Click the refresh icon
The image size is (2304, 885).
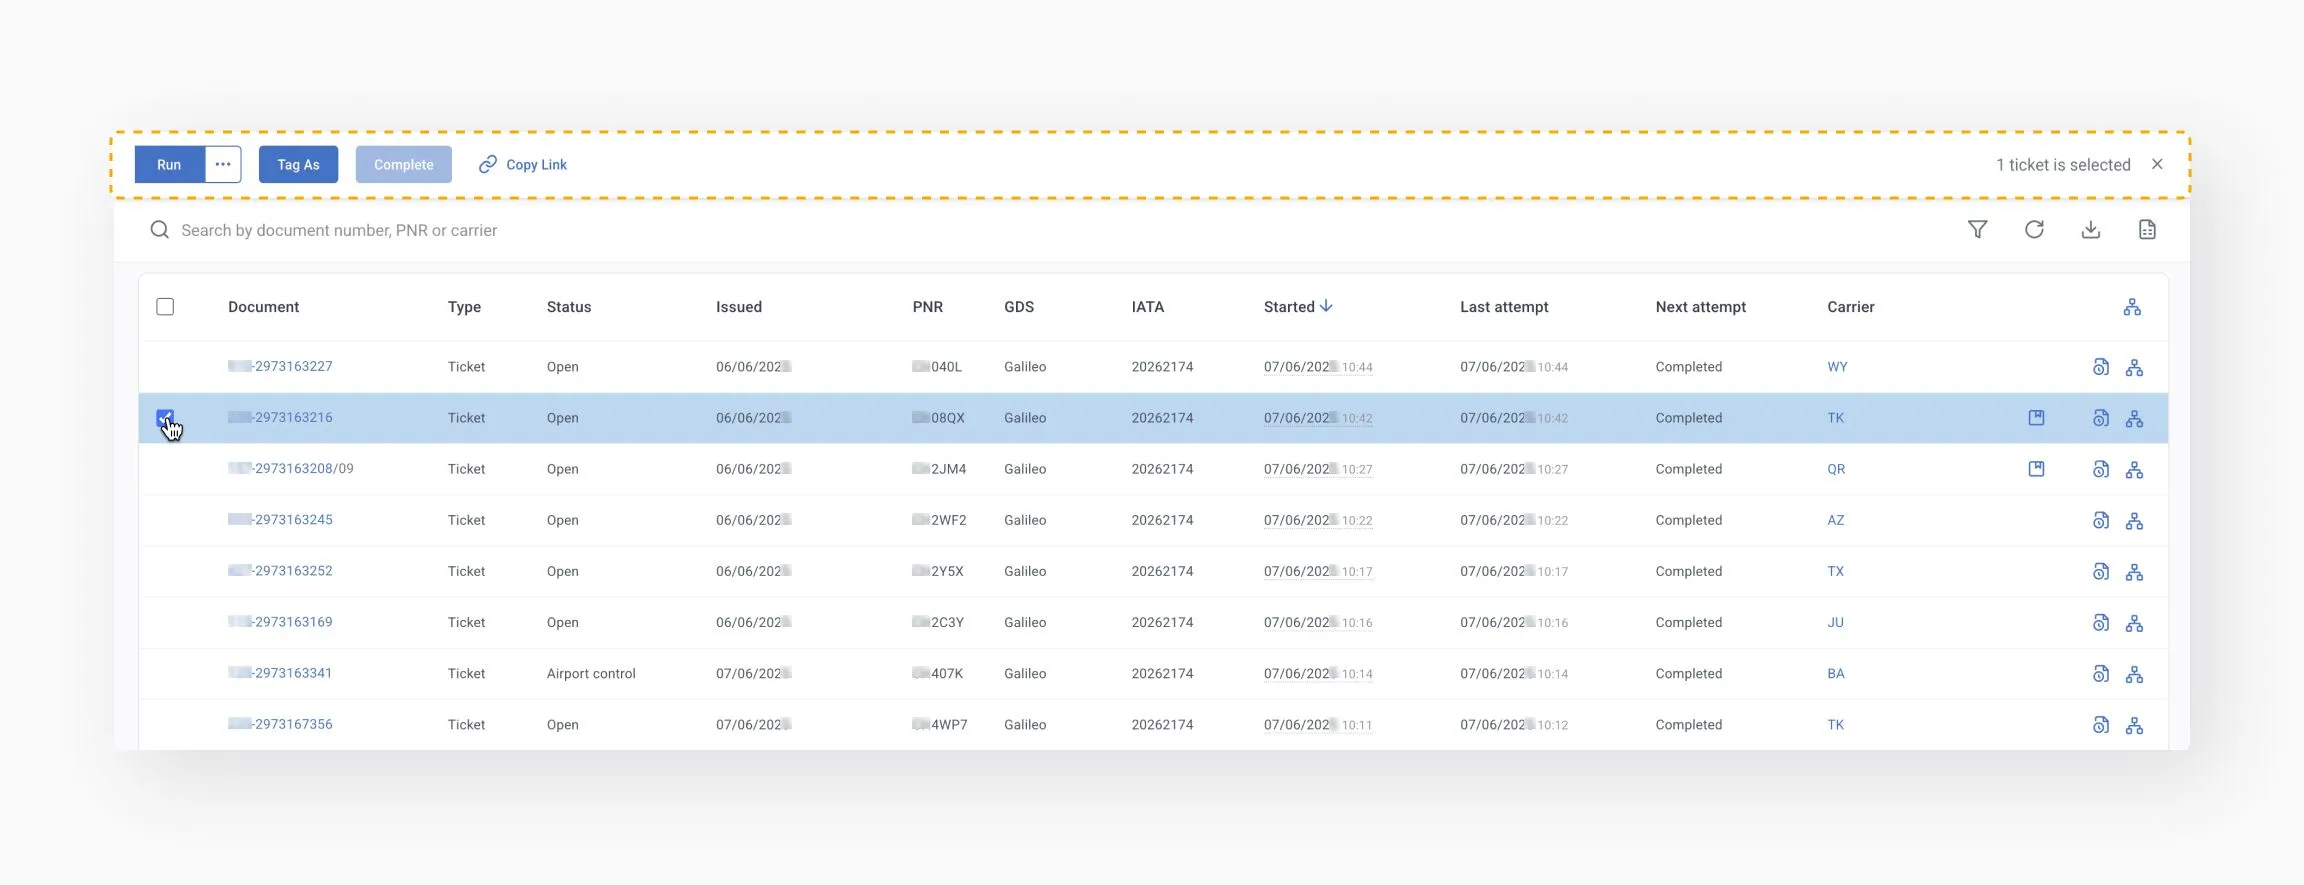click(2034, 230)
